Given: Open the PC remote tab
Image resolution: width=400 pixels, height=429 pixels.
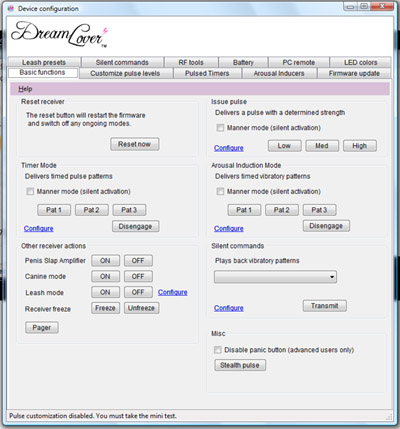Looking at the screenshot, I should click(299, 62).
